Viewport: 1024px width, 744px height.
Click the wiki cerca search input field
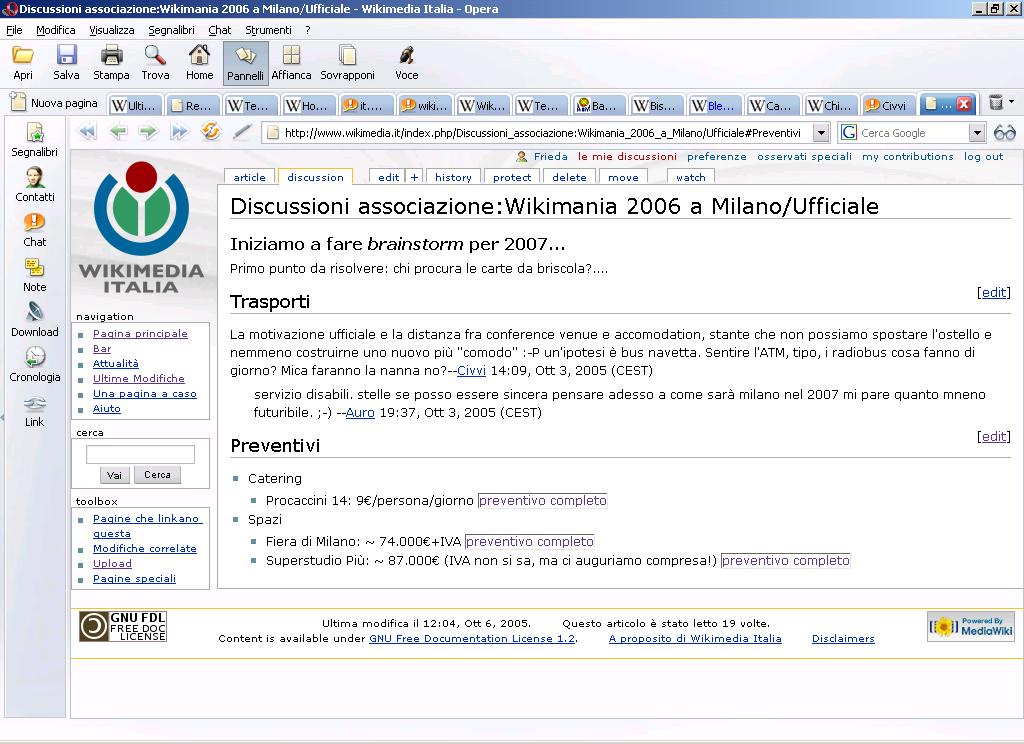point(140,454)
